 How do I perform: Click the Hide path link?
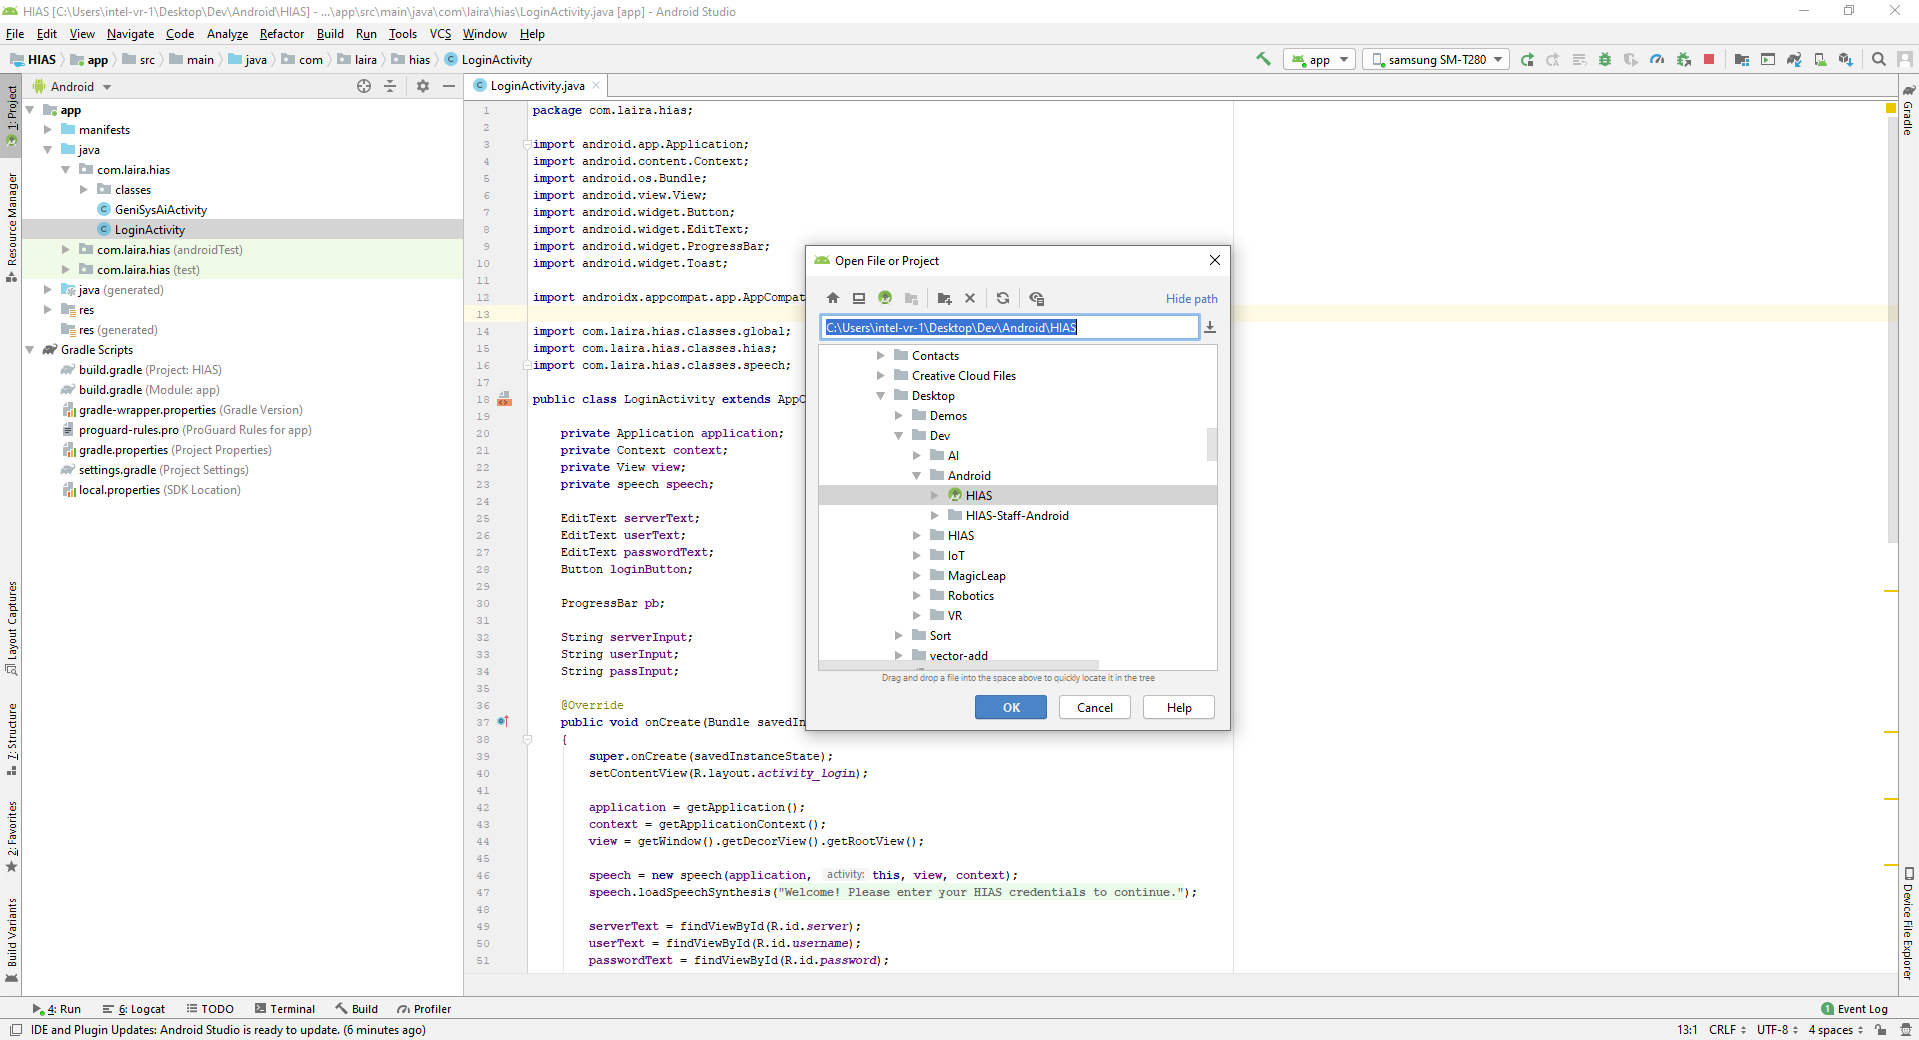pyautogui.click(x=1191, y=299)
